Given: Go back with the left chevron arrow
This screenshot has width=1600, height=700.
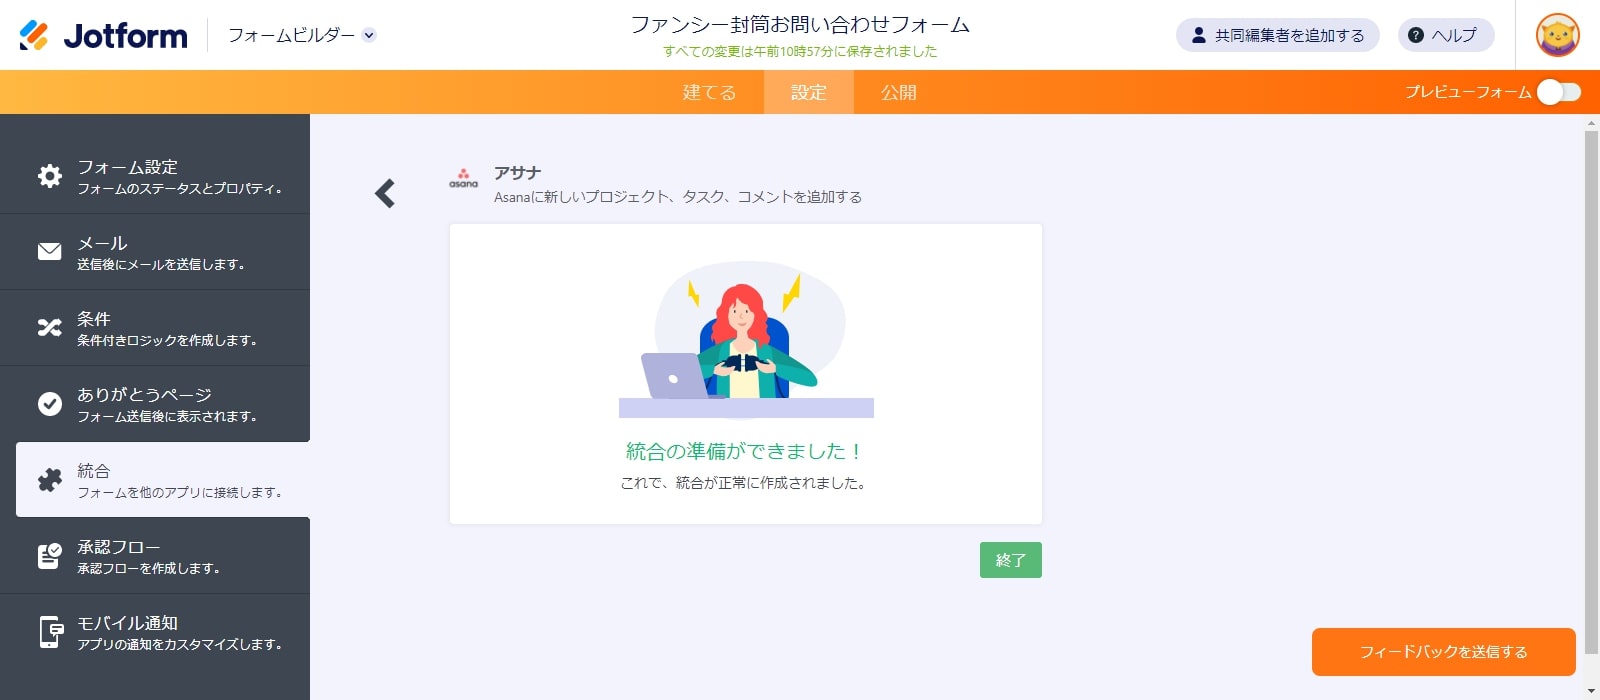Looking at the screenshot, I should [385, 193].
